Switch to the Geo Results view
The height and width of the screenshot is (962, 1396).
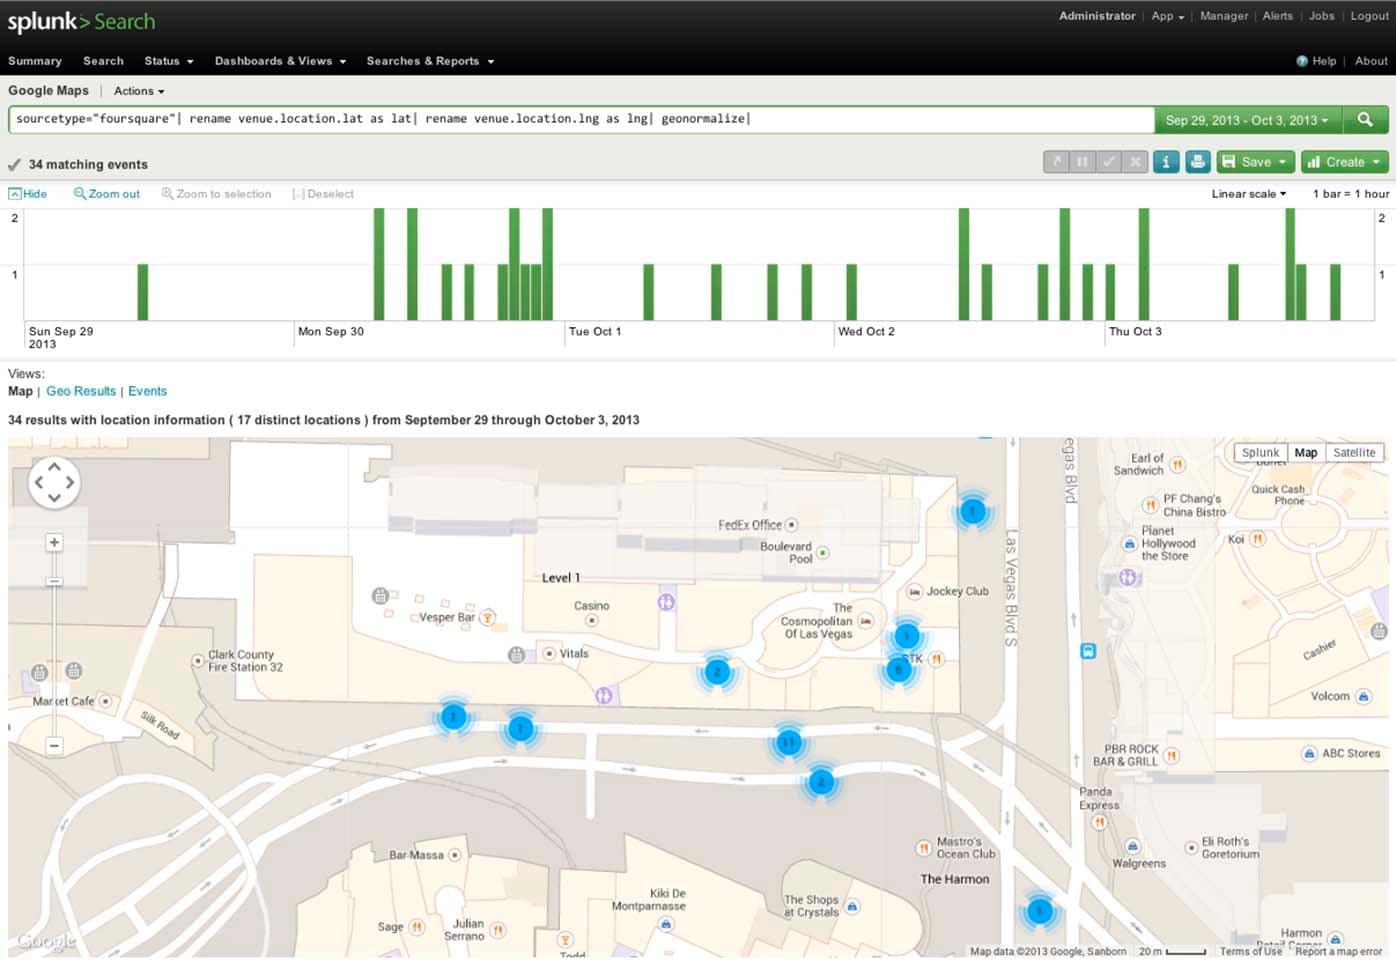[81, 391]
